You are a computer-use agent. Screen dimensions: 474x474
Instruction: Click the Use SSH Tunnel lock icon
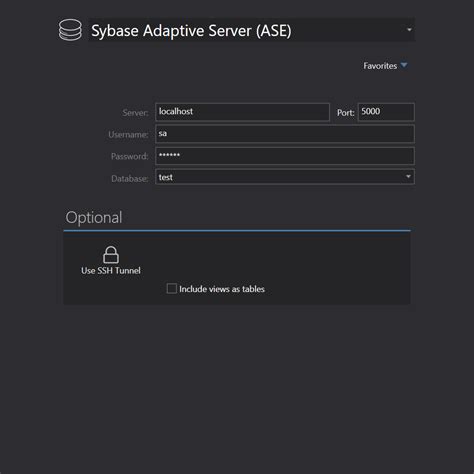pyautogui.click(x=111, y=255)
